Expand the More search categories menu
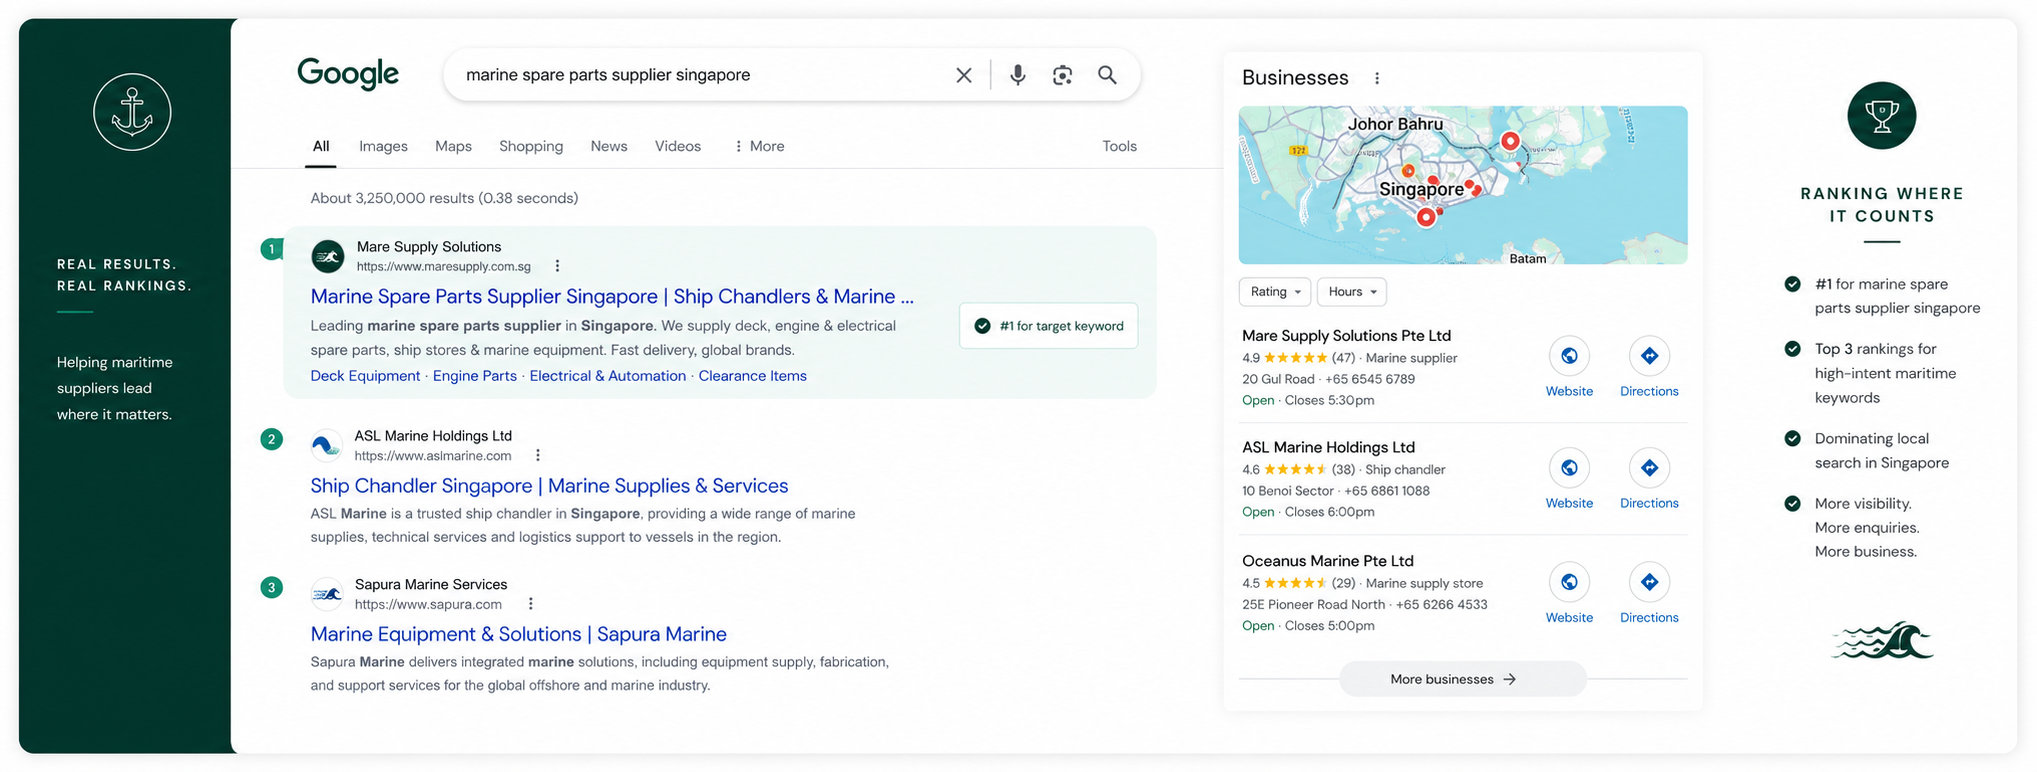Screen dimensions: 2037x772 759,146
